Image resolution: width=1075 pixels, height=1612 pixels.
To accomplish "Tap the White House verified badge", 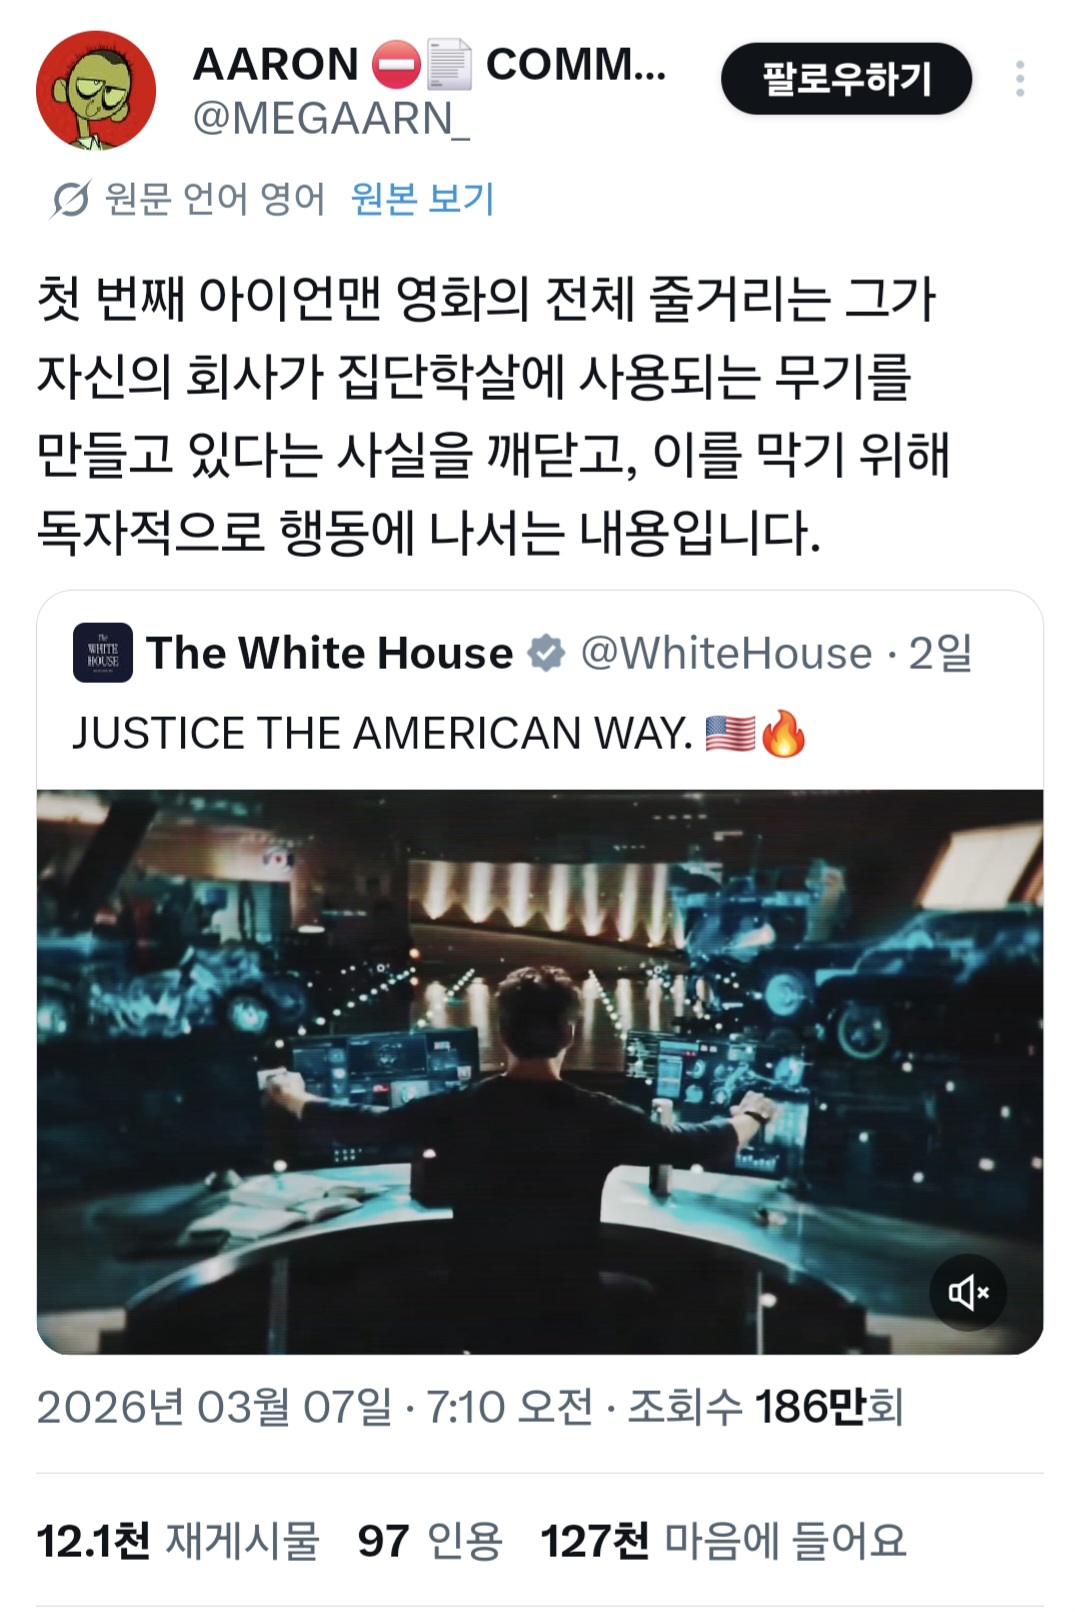I will pyautogui.click(x=546, y=653).
